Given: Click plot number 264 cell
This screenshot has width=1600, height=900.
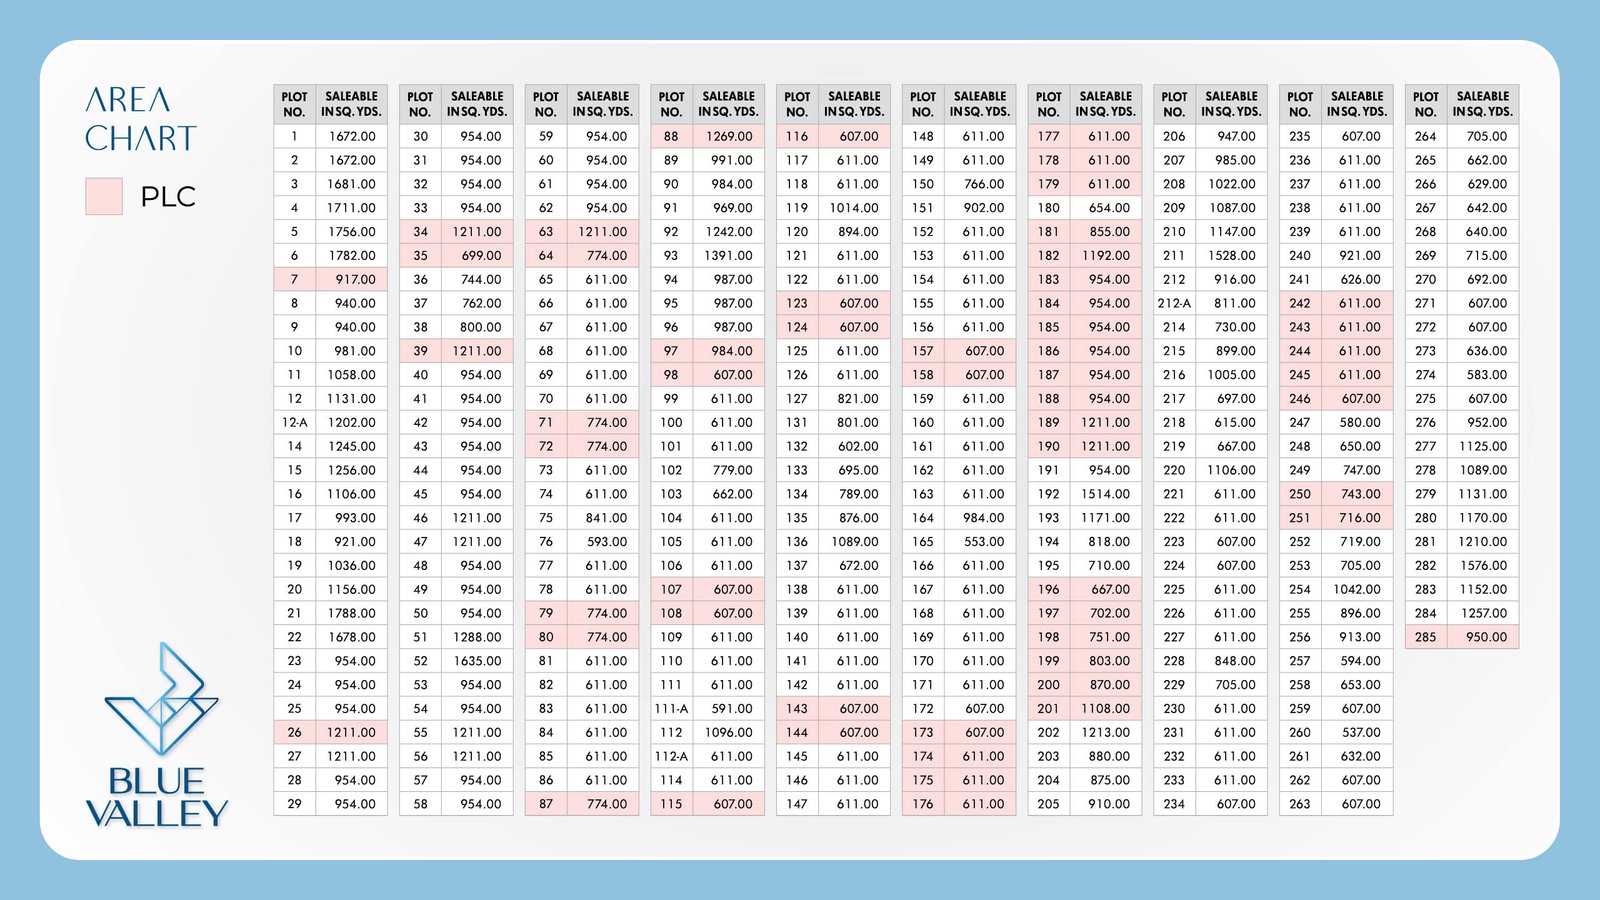Looking at the screenshot, I should point(1425,136).
